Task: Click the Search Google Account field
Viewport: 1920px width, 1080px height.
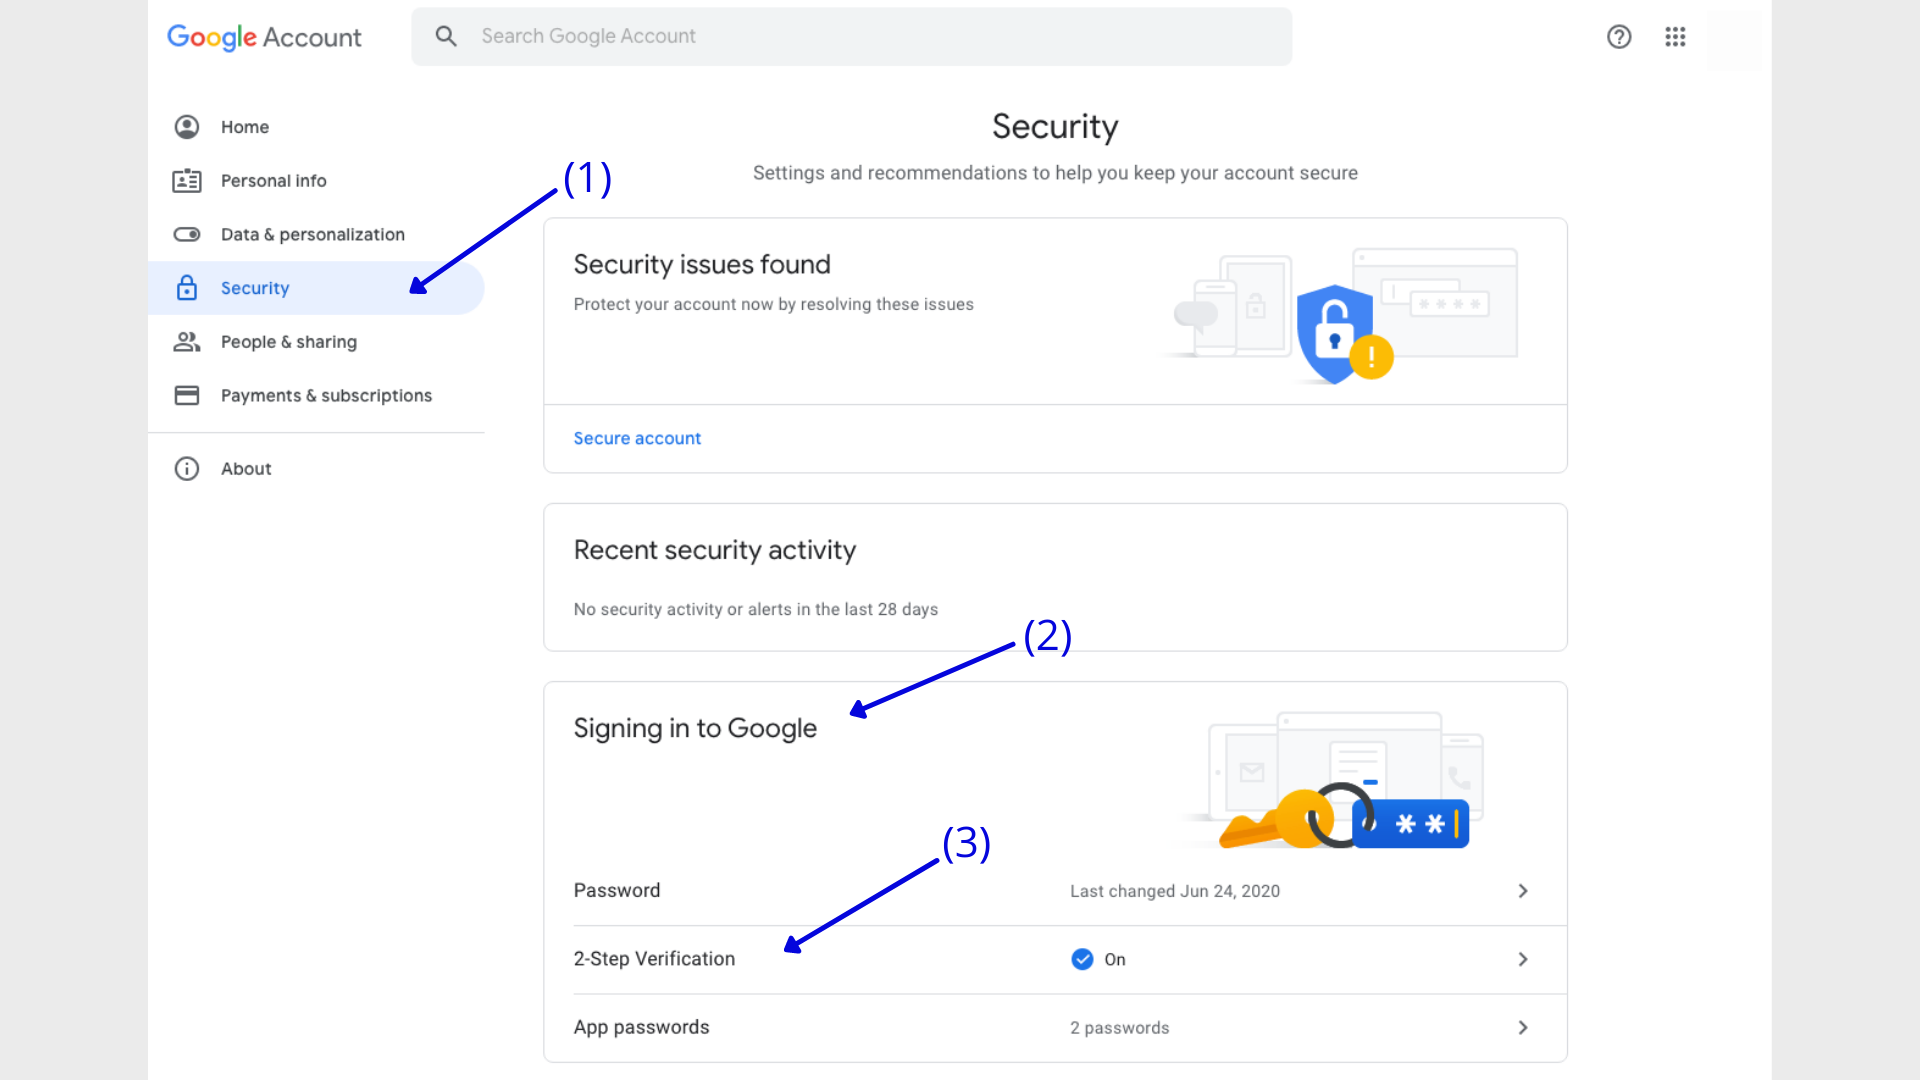Action: (851, 36)
